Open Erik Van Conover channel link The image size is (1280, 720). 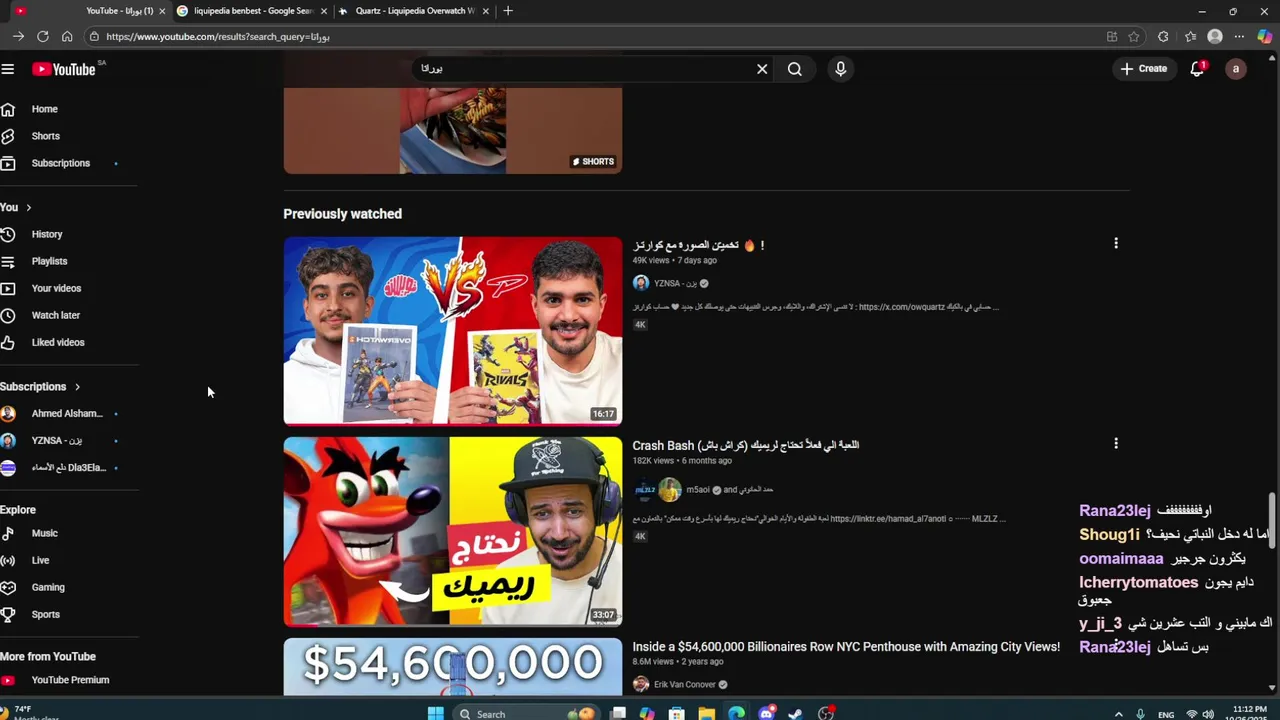coord(684,685)
